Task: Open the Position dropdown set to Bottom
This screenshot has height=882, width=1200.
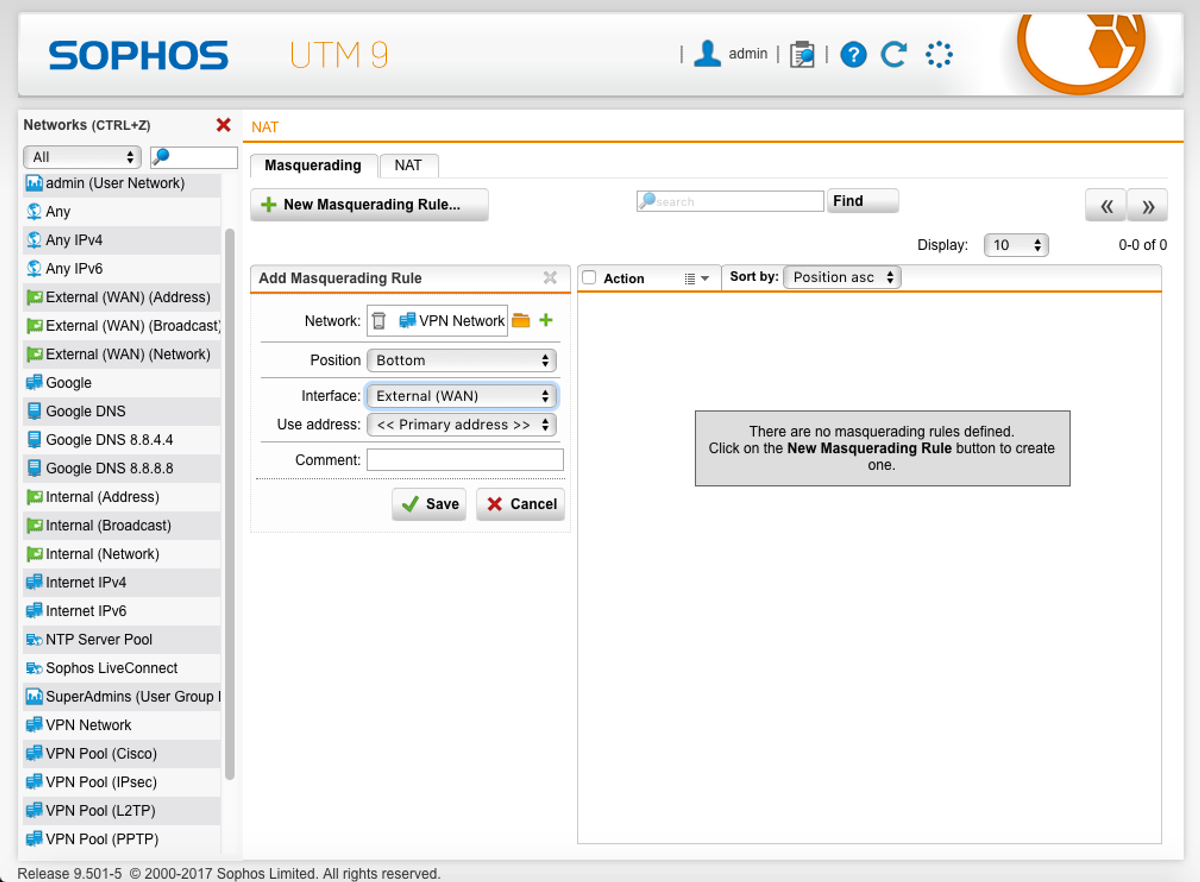Action: (462, 360)
